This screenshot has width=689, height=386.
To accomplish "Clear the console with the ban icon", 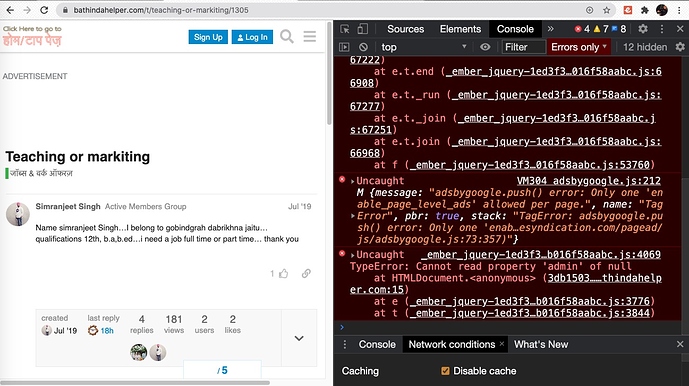I will click(x=363, y=47).
